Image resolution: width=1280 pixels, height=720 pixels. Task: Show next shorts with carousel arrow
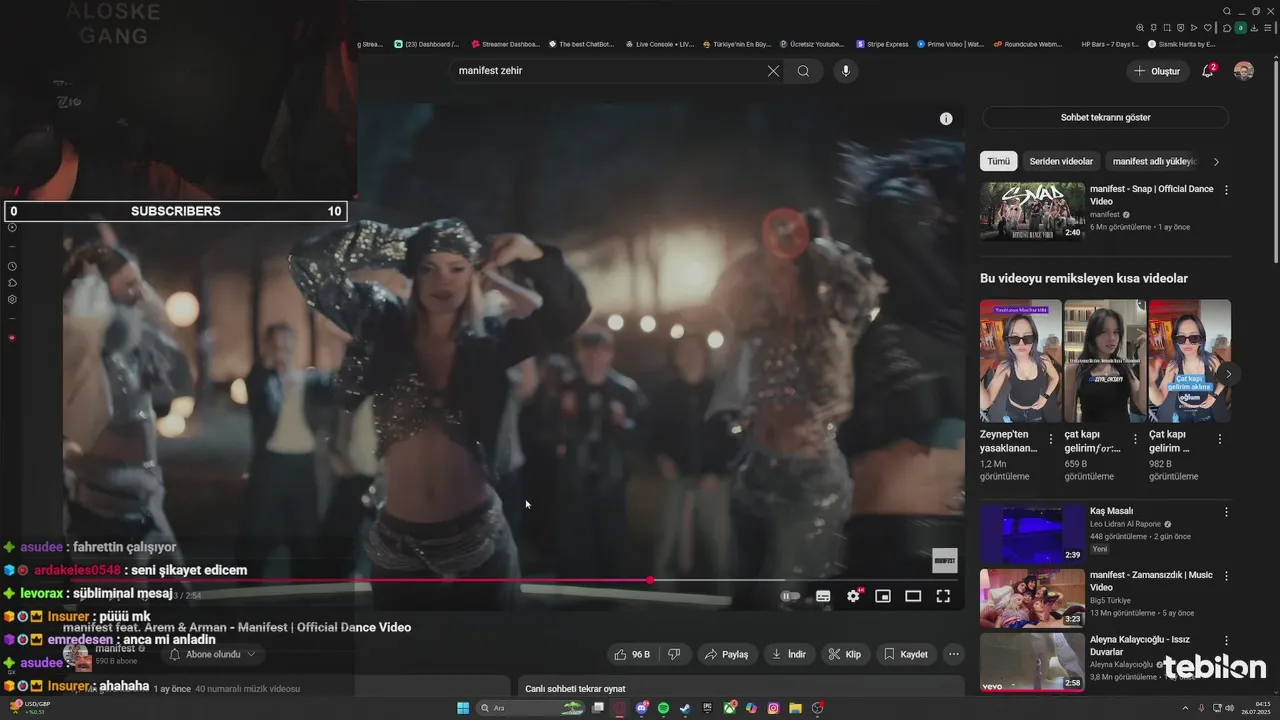tap(1228, 374)
